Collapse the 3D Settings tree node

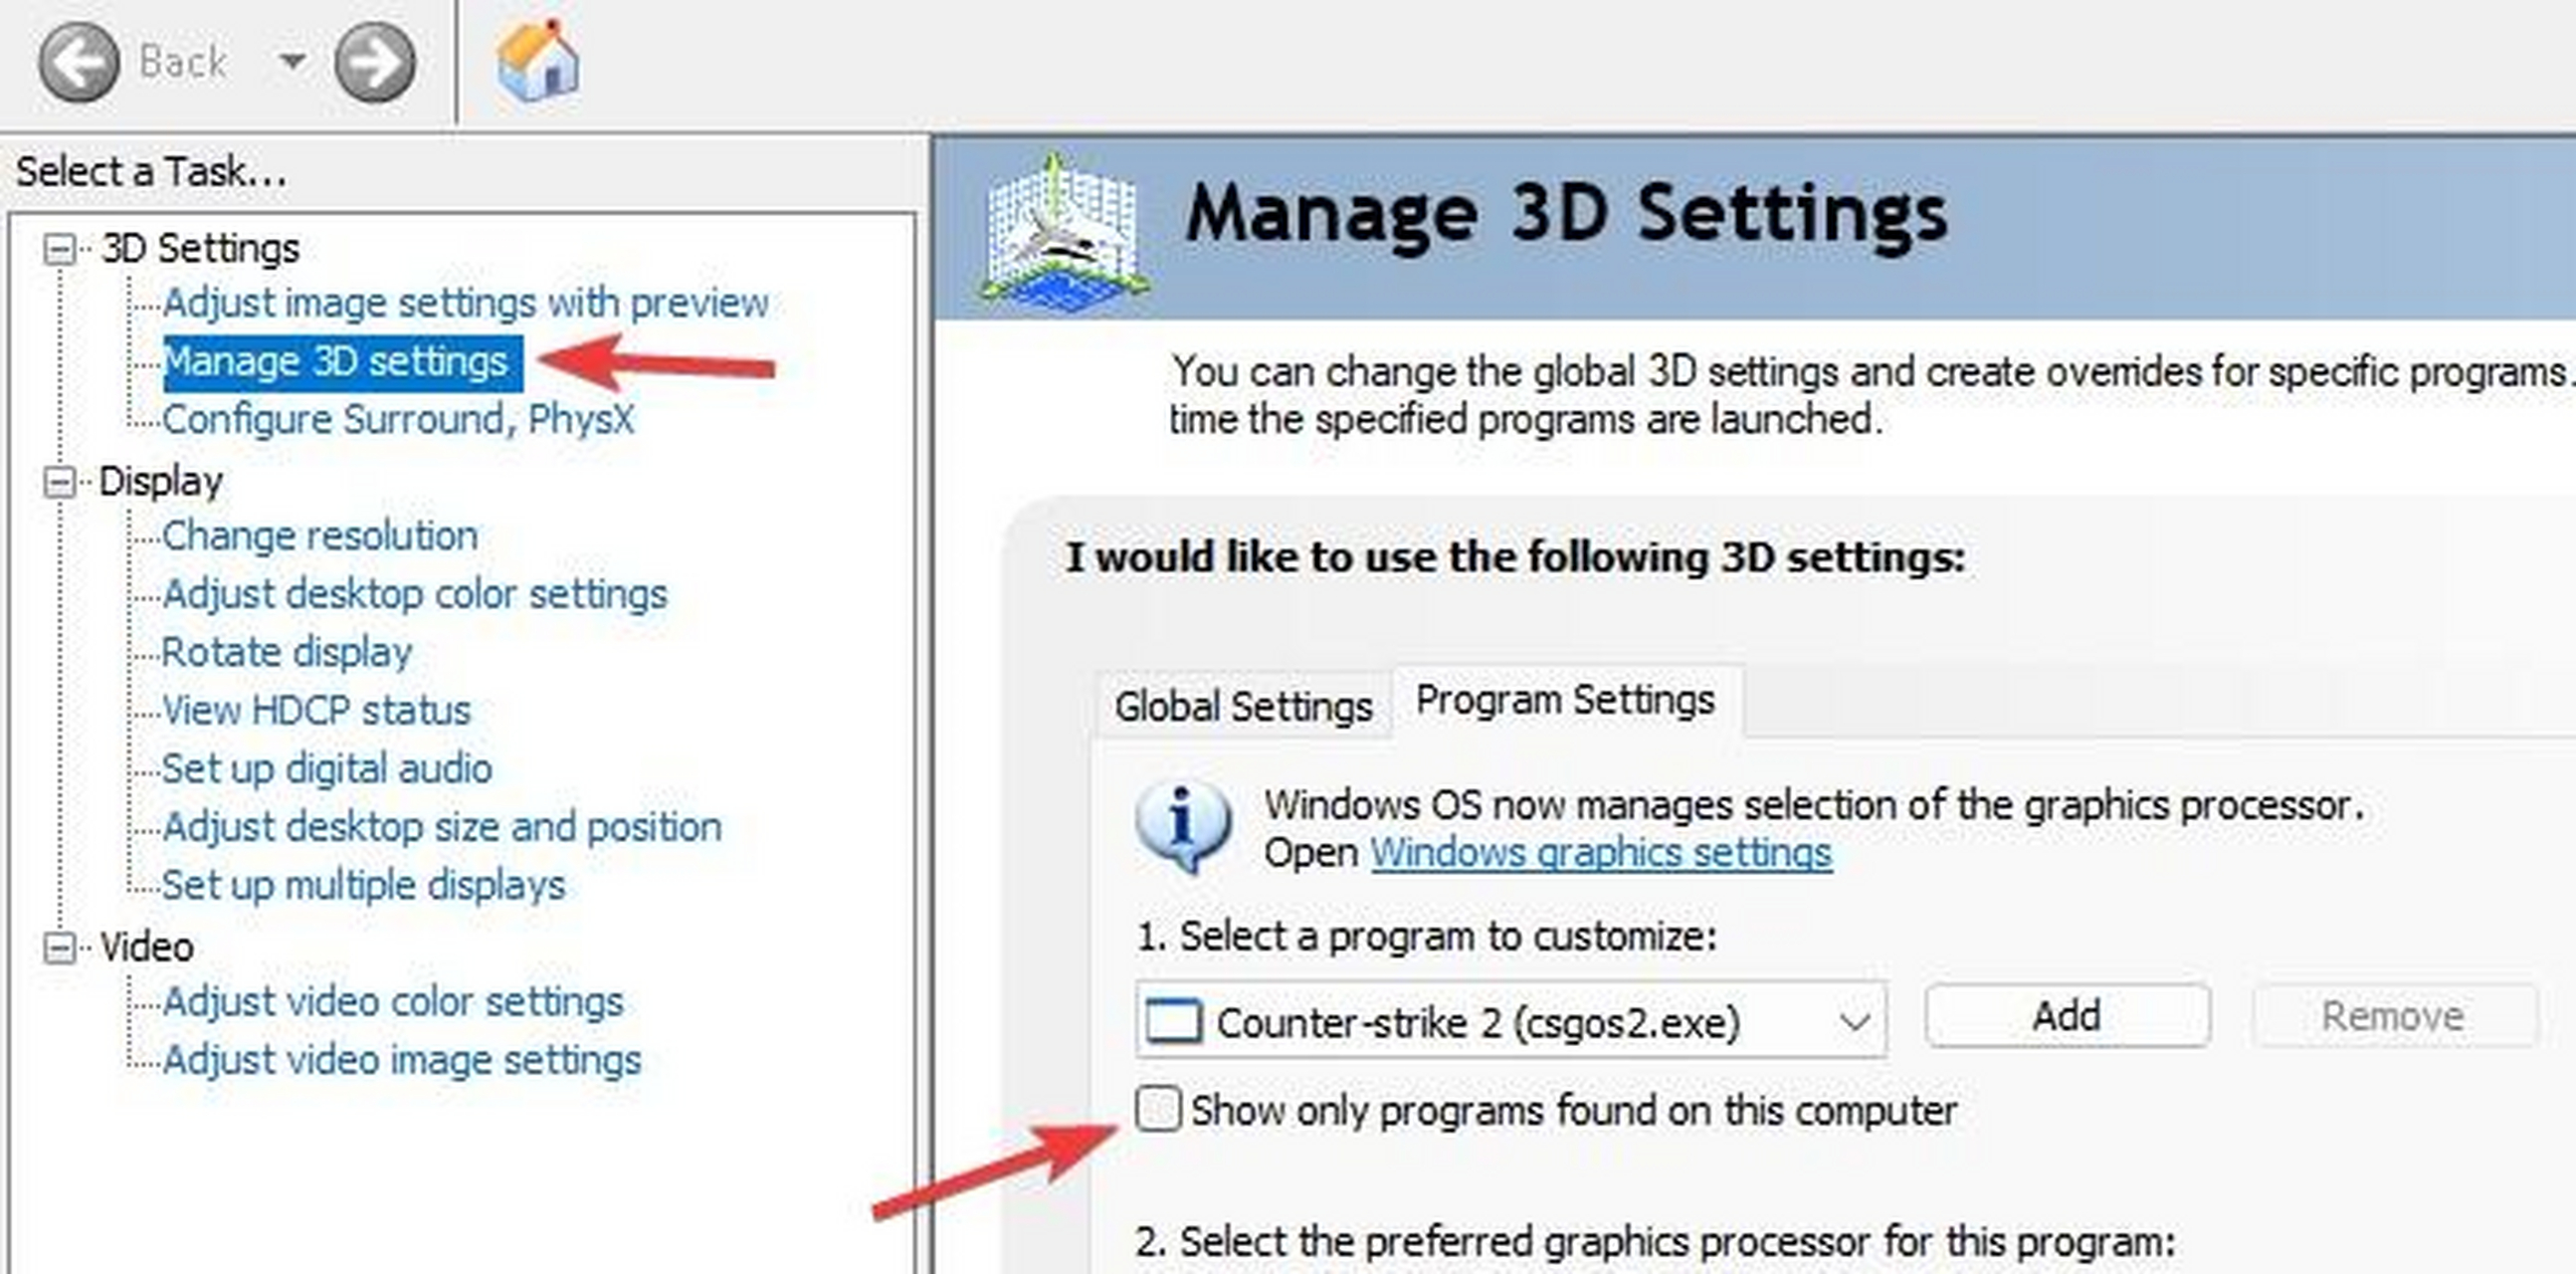tap(60, 249)
